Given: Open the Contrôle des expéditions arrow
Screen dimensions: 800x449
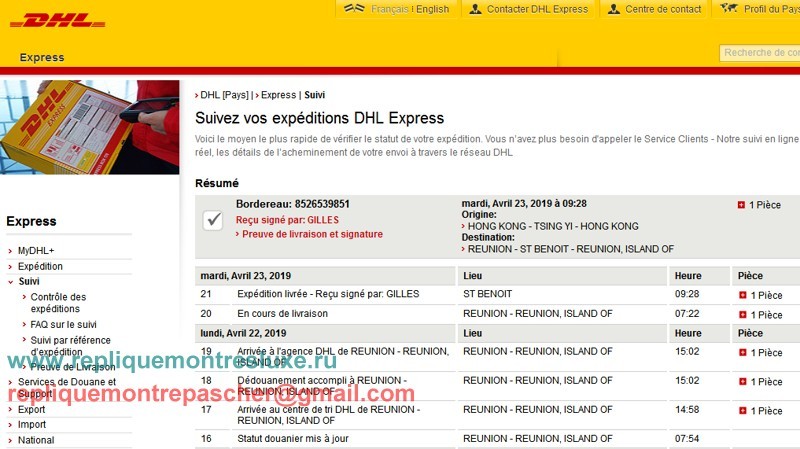Looking at the screenshot, I should point(24,296).
